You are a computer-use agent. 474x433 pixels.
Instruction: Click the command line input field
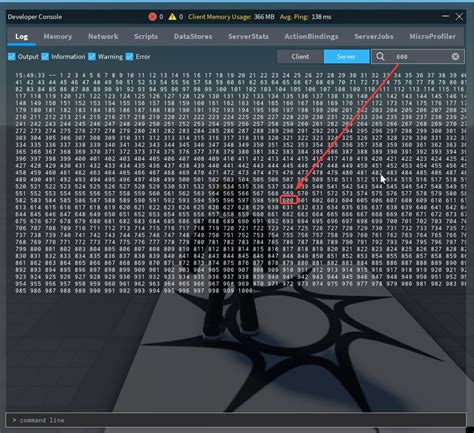coord(236,420)
